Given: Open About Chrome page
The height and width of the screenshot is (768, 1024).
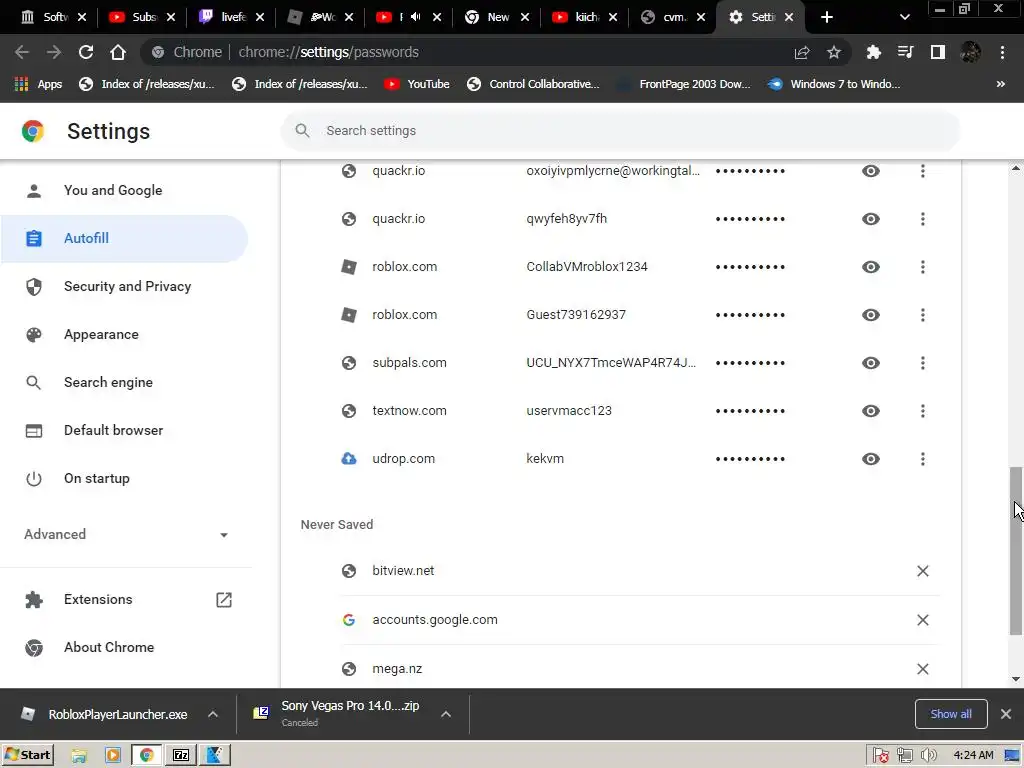Looking at the screenshot, I should (x=124, y=647).
